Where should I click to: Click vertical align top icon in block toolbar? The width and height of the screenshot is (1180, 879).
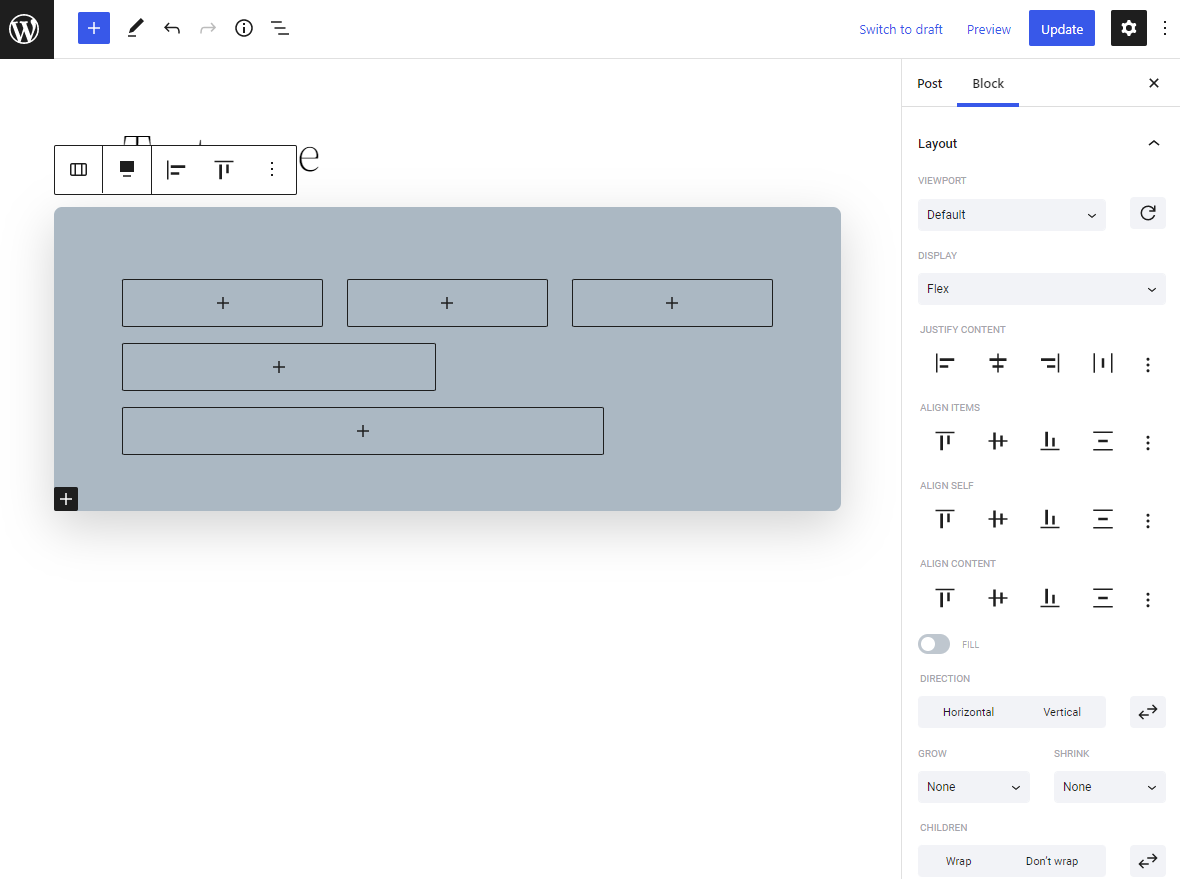(x=224, y=170)
